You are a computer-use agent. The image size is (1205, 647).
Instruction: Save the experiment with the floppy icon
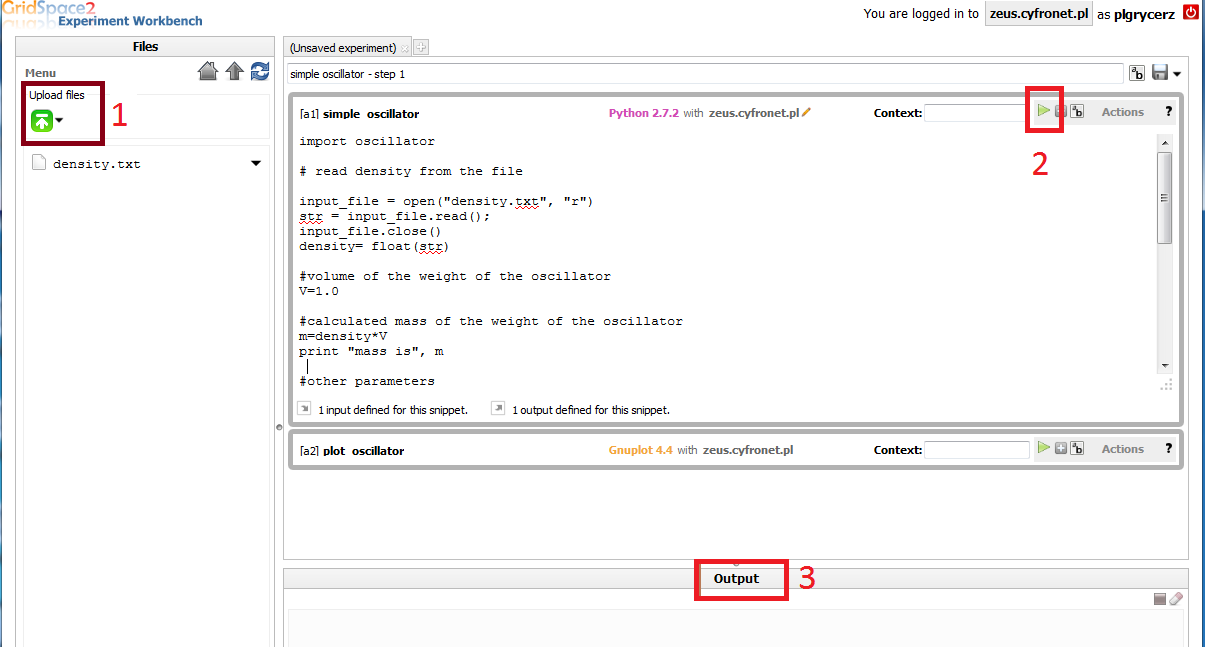click(1161, 73)
